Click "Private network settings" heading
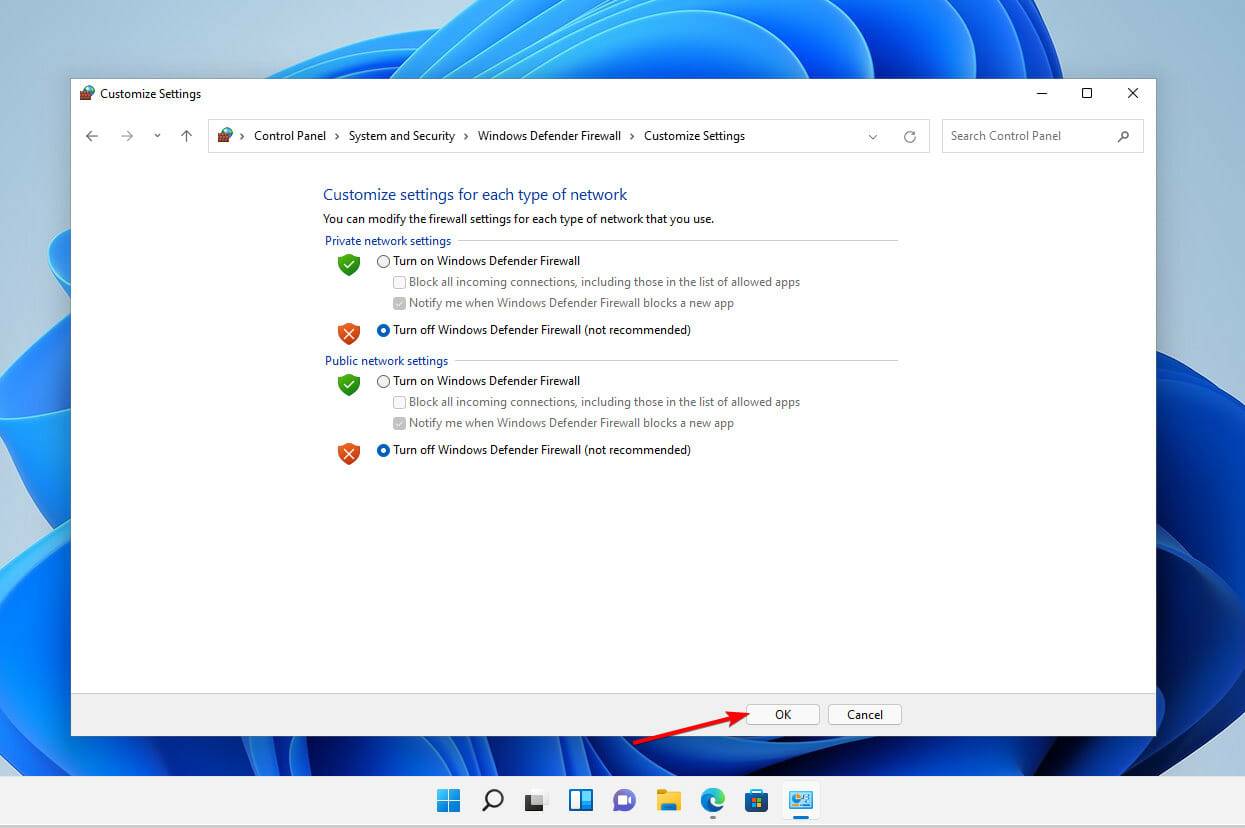 point(388,241)
